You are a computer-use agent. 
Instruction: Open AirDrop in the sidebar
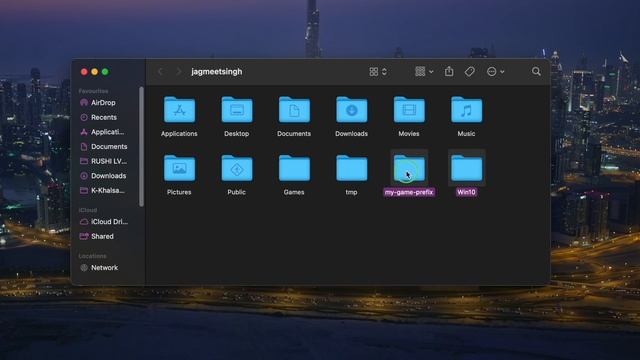[x=103, y=103]
